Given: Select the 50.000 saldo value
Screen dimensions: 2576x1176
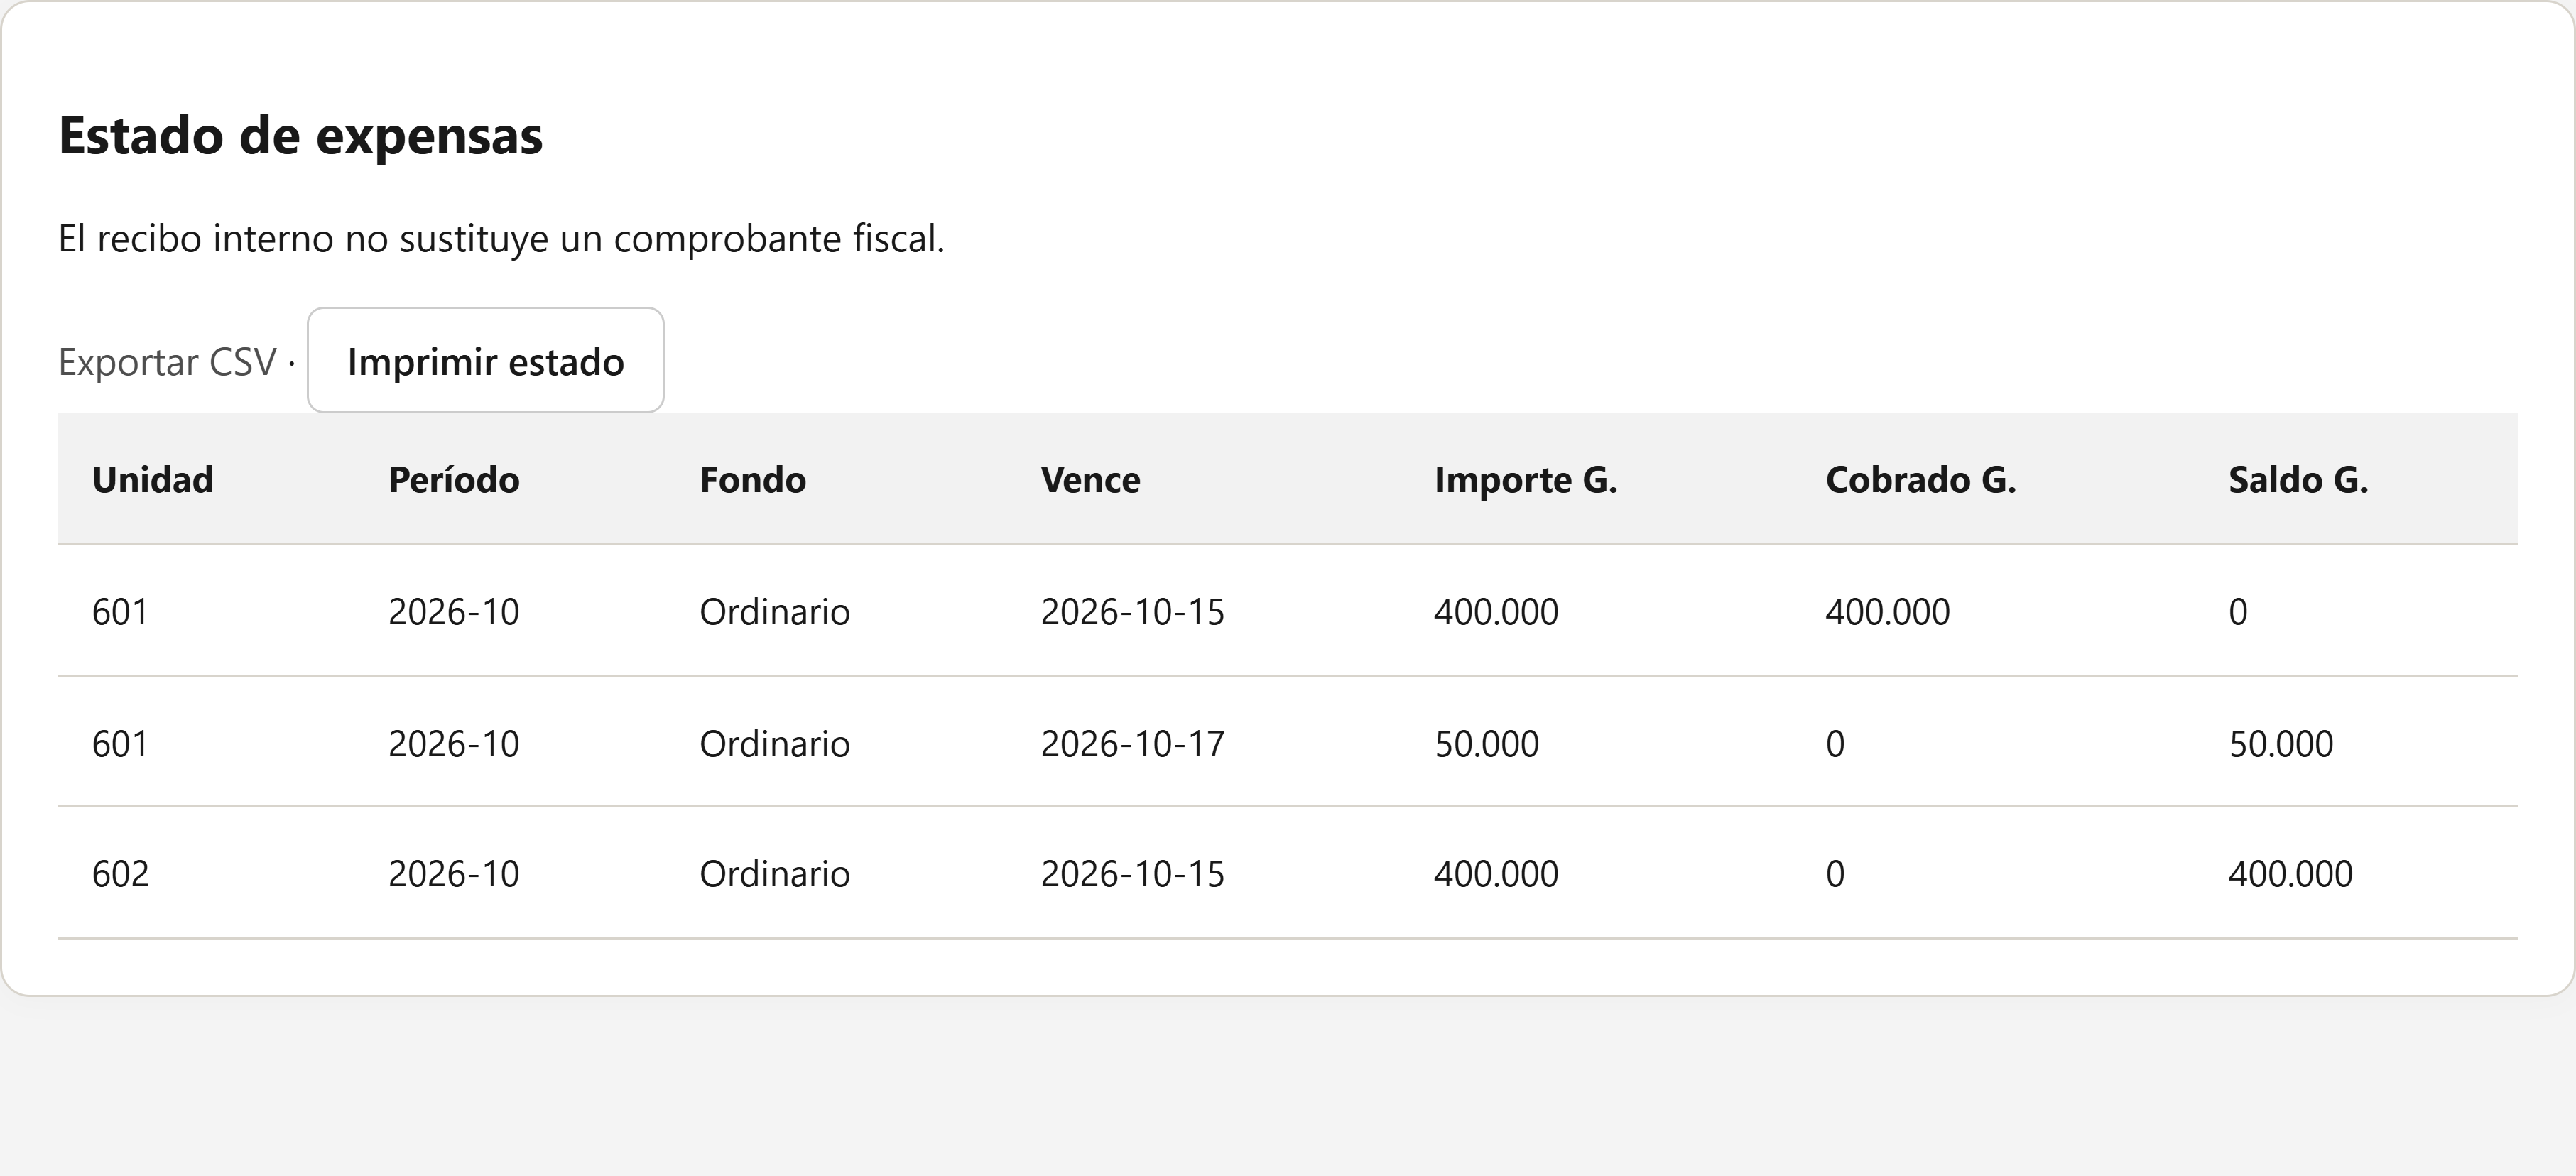Looking at the screenshot, I should (x=2280, y=743).
